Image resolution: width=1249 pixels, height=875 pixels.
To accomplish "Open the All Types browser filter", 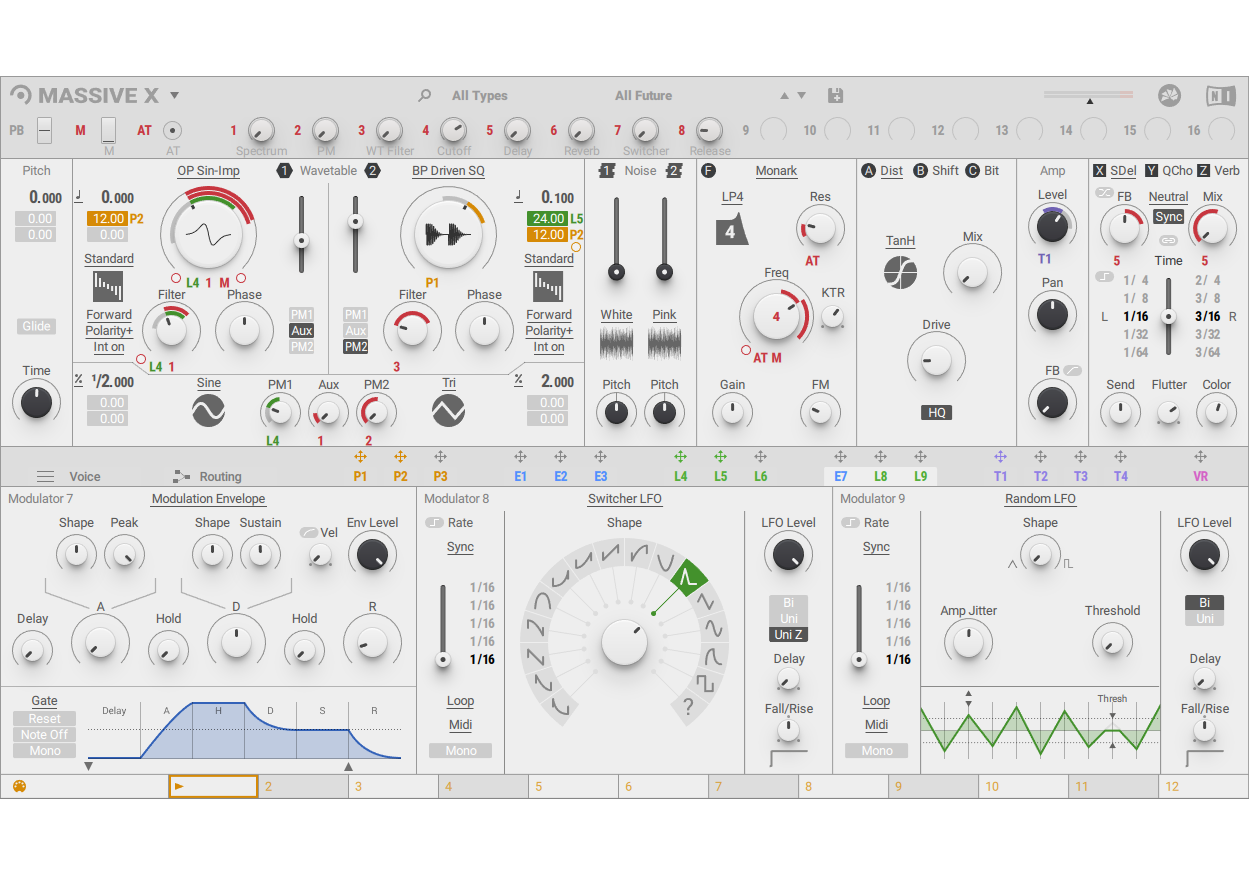I will click(x=480, y=96).
